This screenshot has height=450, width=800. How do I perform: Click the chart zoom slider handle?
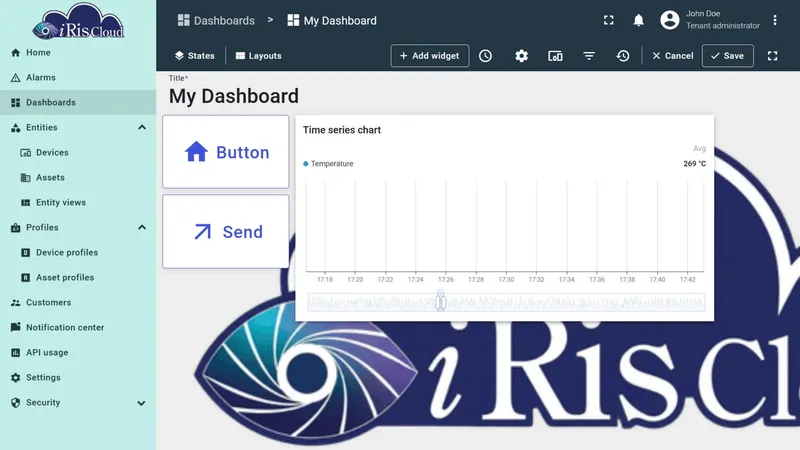(441, 301)
